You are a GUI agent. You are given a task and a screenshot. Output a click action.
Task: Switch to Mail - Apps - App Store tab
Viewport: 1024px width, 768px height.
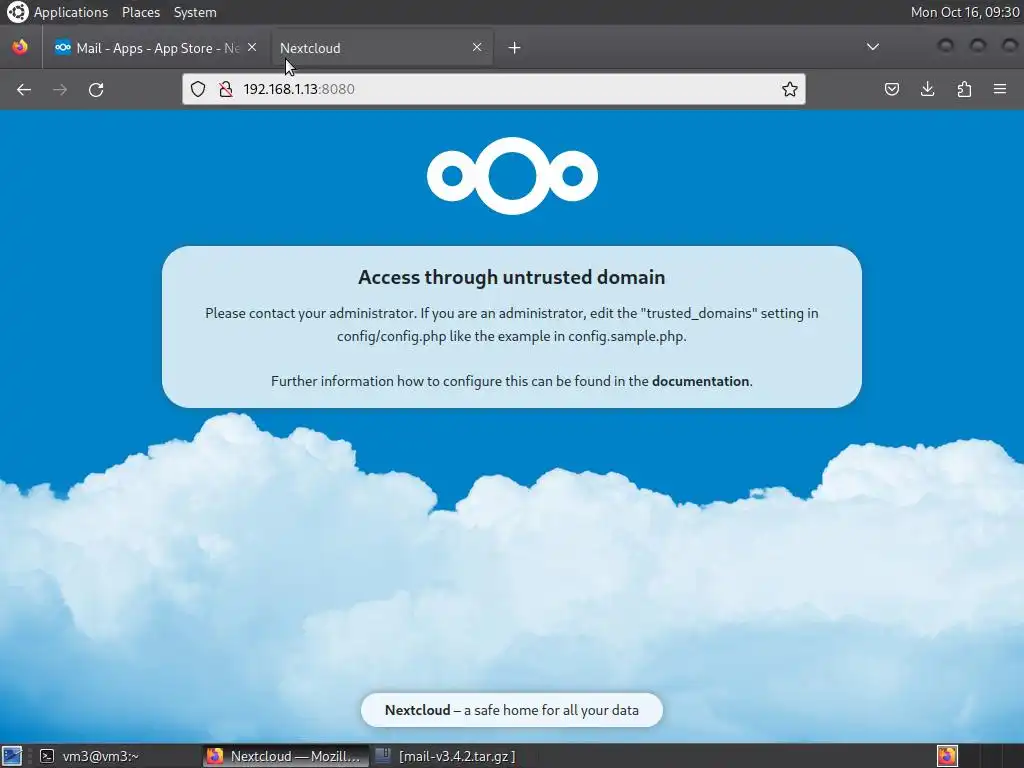(156, 48)
